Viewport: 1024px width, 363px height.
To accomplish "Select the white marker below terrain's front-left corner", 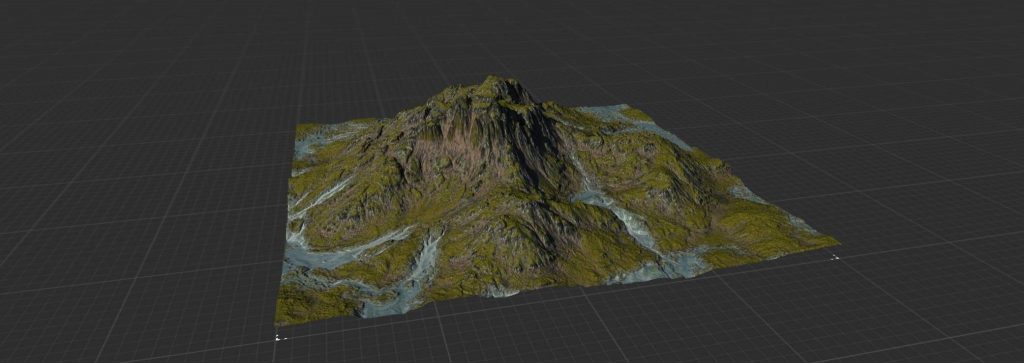I will tap(281, 338).
